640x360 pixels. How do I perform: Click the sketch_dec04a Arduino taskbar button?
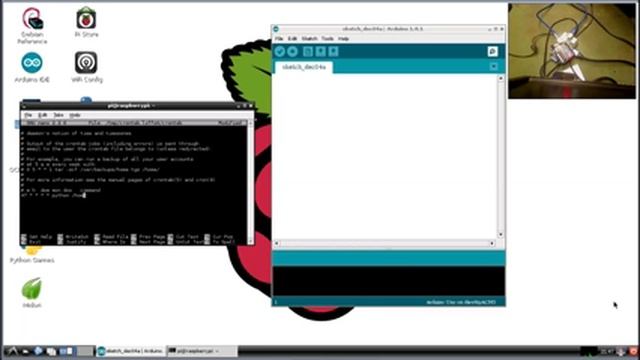131,351
